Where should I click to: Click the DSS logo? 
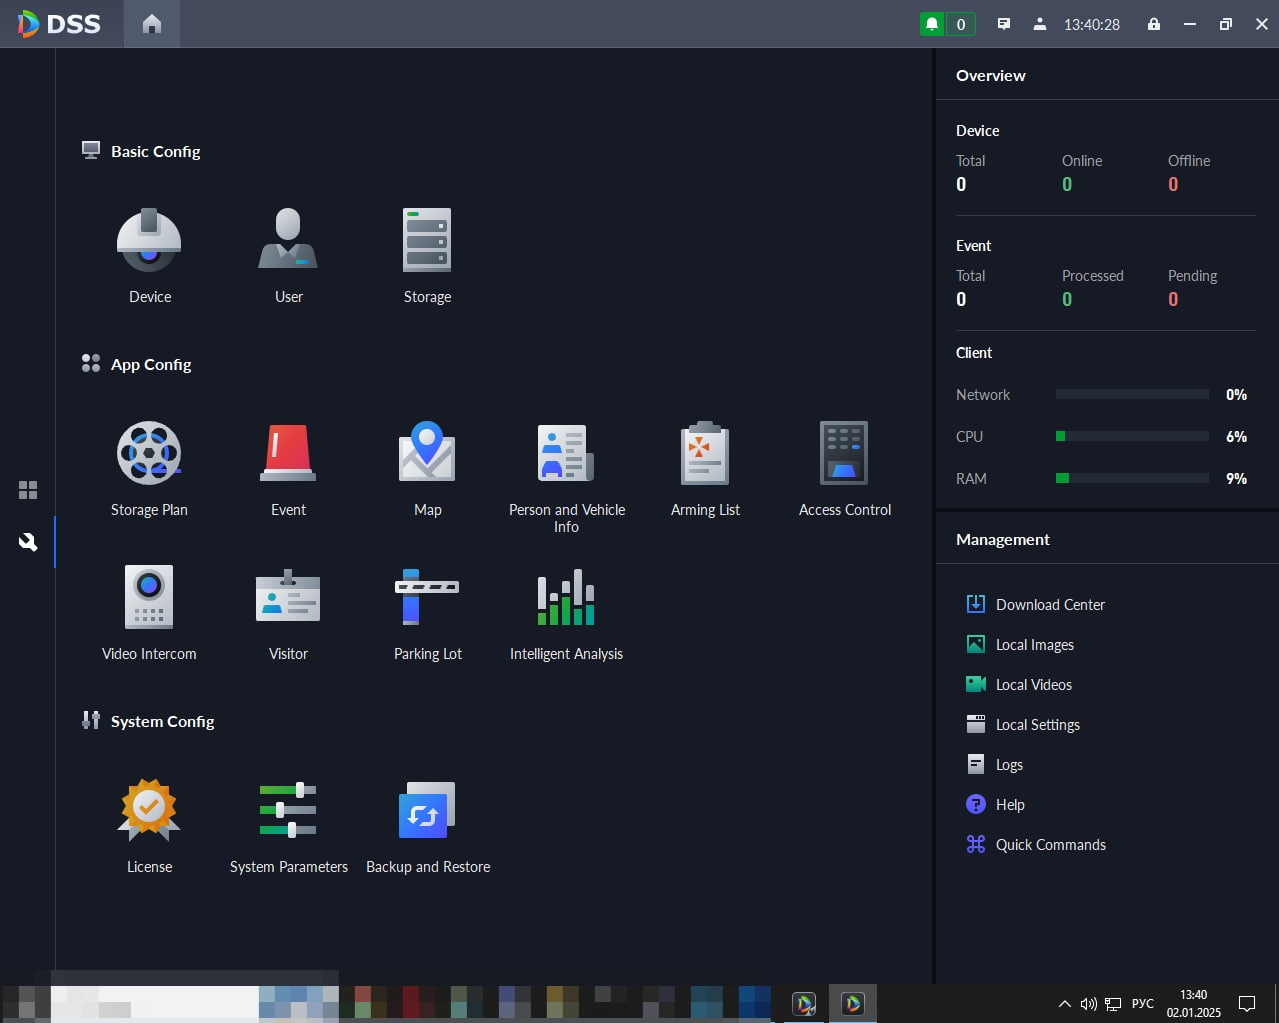[59, 24]
